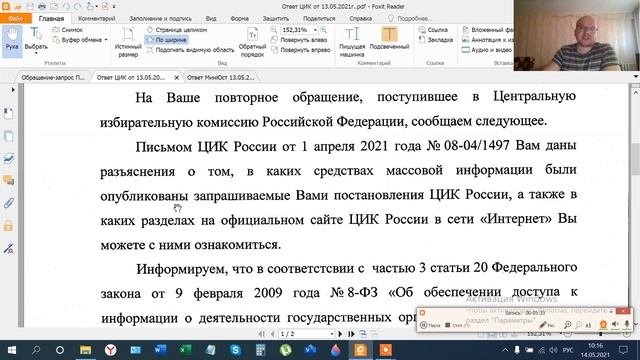Zoom out with ribbon magnifier minus
Image resolution: width=640 pixels, height=360 pixels.
(274, 30)
